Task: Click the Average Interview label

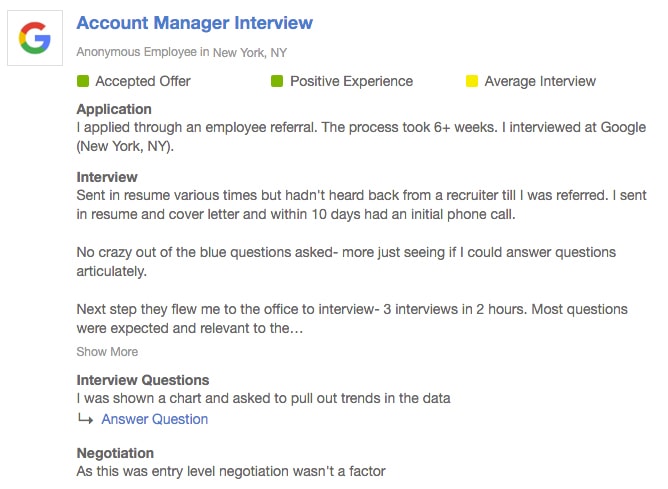Action: (540, 81)
